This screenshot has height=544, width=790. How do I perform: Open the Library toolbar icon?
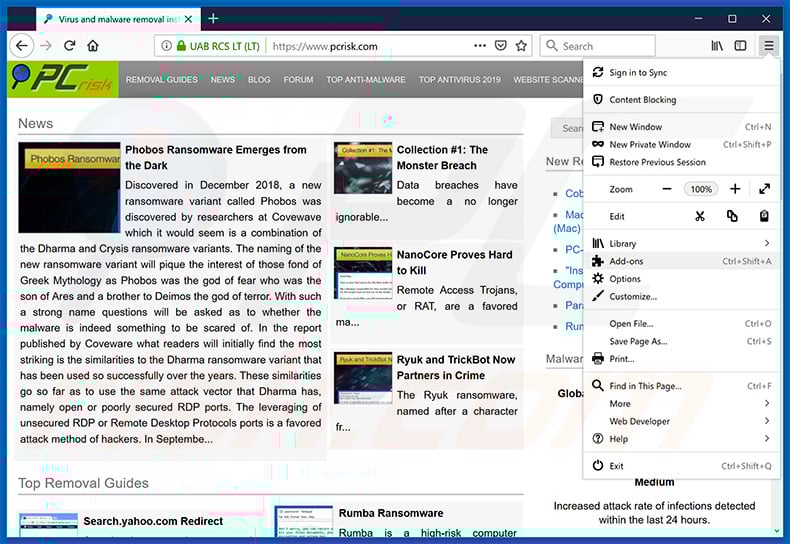[x=717, y=46]
